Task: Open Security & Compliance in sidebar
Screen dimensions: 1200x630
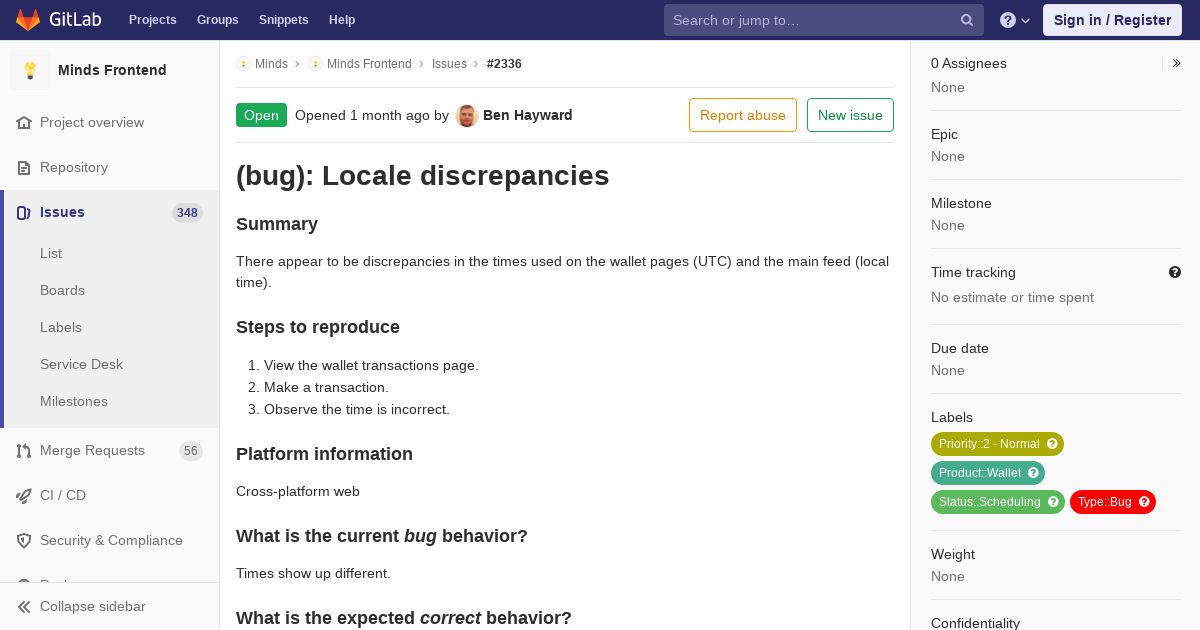Action: point(110,540)
